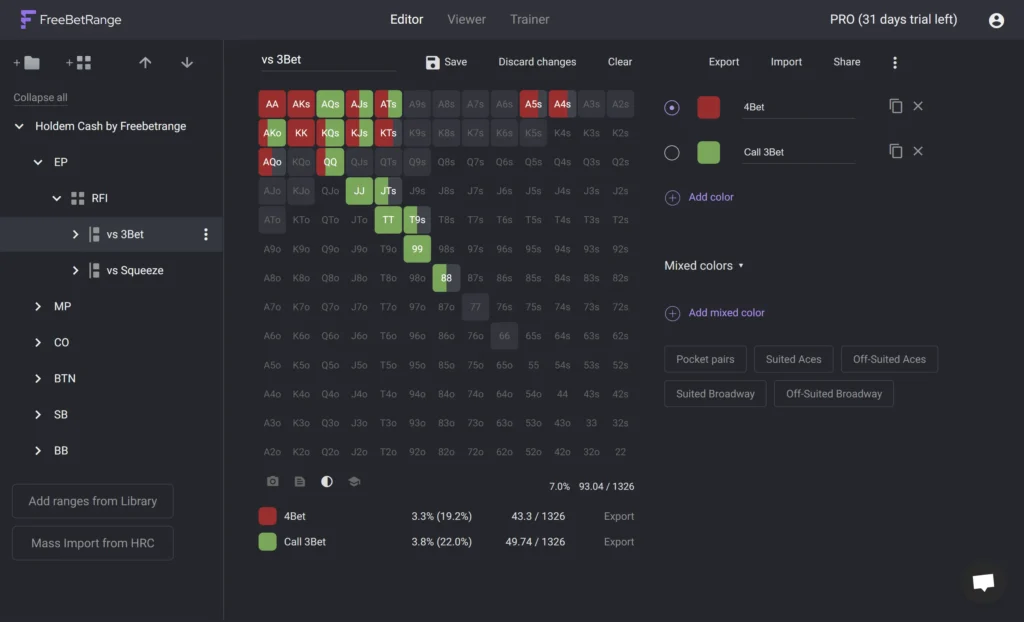Viewport: 1024px width, 622px height.
Task: Open the Mixed colors dropdown
Action: click(x=704, y=266)
